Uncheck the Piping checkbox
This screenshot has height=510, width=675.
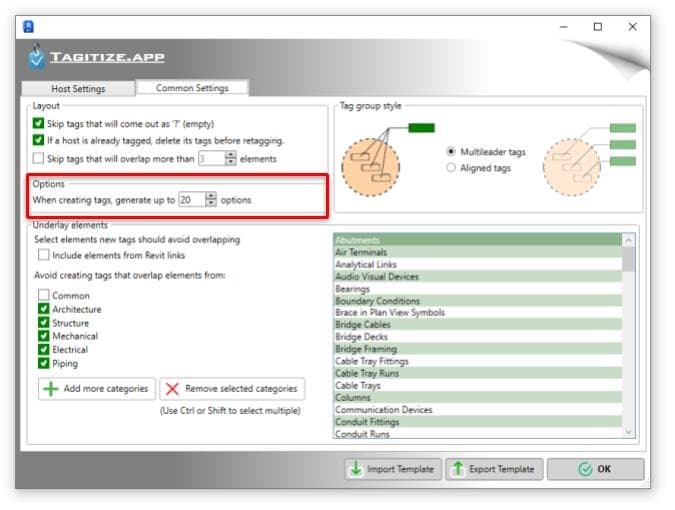[x=43, y=363]
